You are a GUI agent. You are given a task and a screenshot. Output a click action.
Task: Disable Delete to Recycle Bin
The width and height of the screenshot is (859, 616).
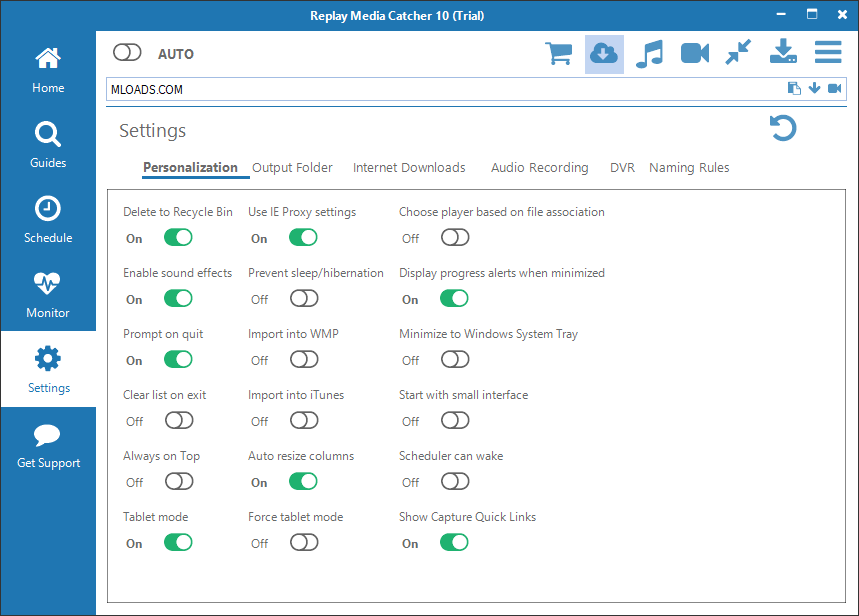[x=178, y=237]
